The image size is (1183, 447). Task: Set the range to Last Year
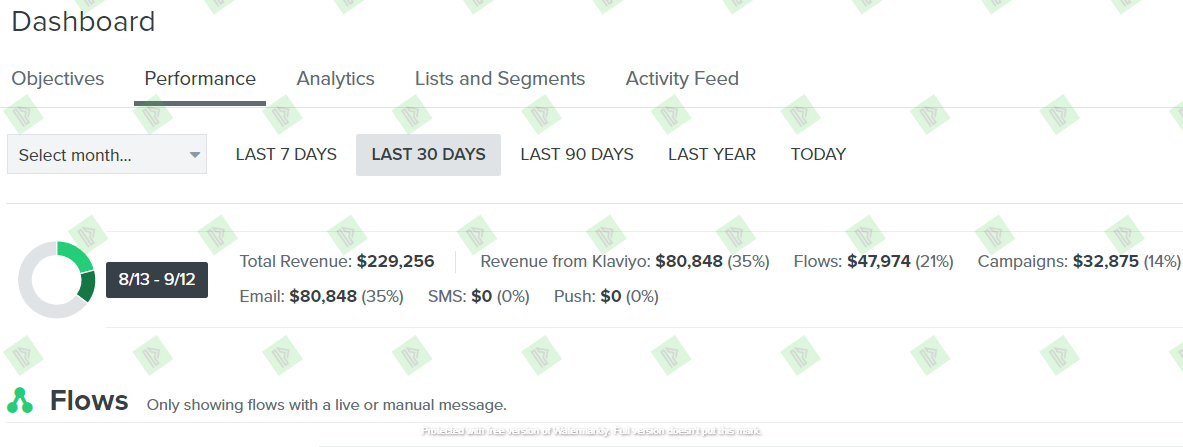712,155
